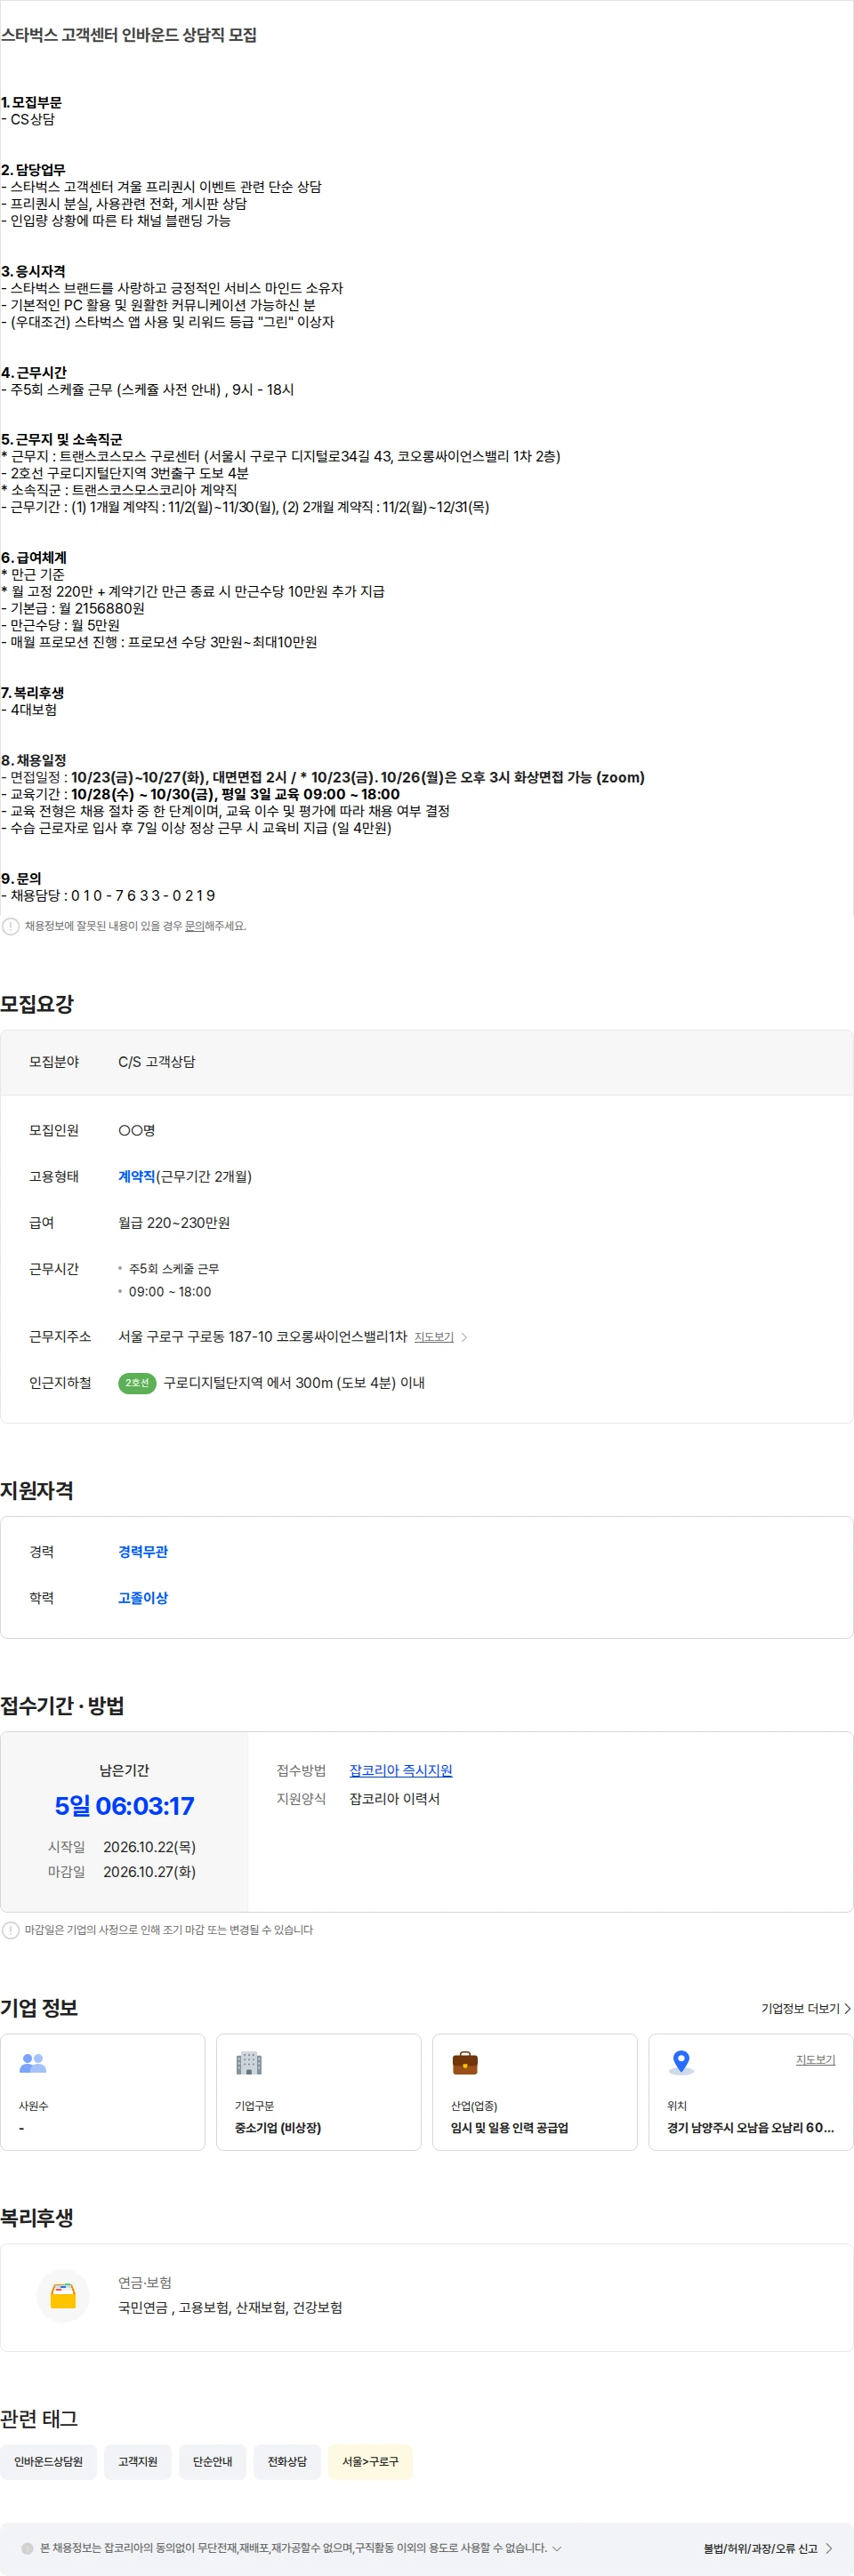
Task: Select the 서울>구로구 location tag
Action: (x=370, y=2461)
